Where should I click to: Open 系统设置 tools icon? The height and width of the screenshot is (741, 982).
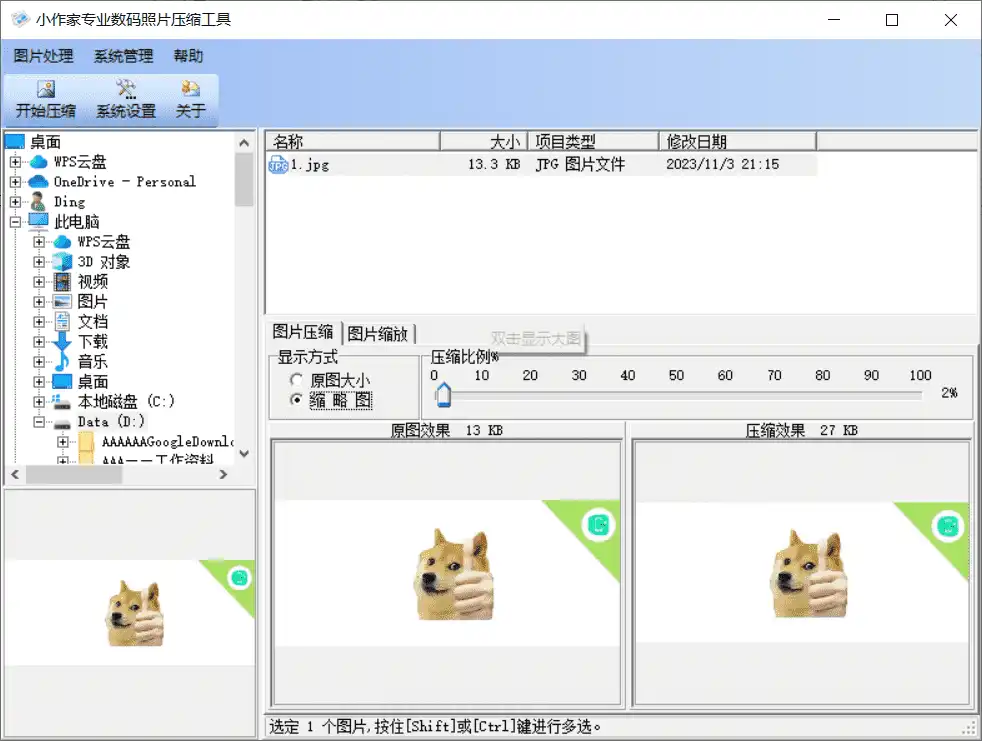point(126,89)
